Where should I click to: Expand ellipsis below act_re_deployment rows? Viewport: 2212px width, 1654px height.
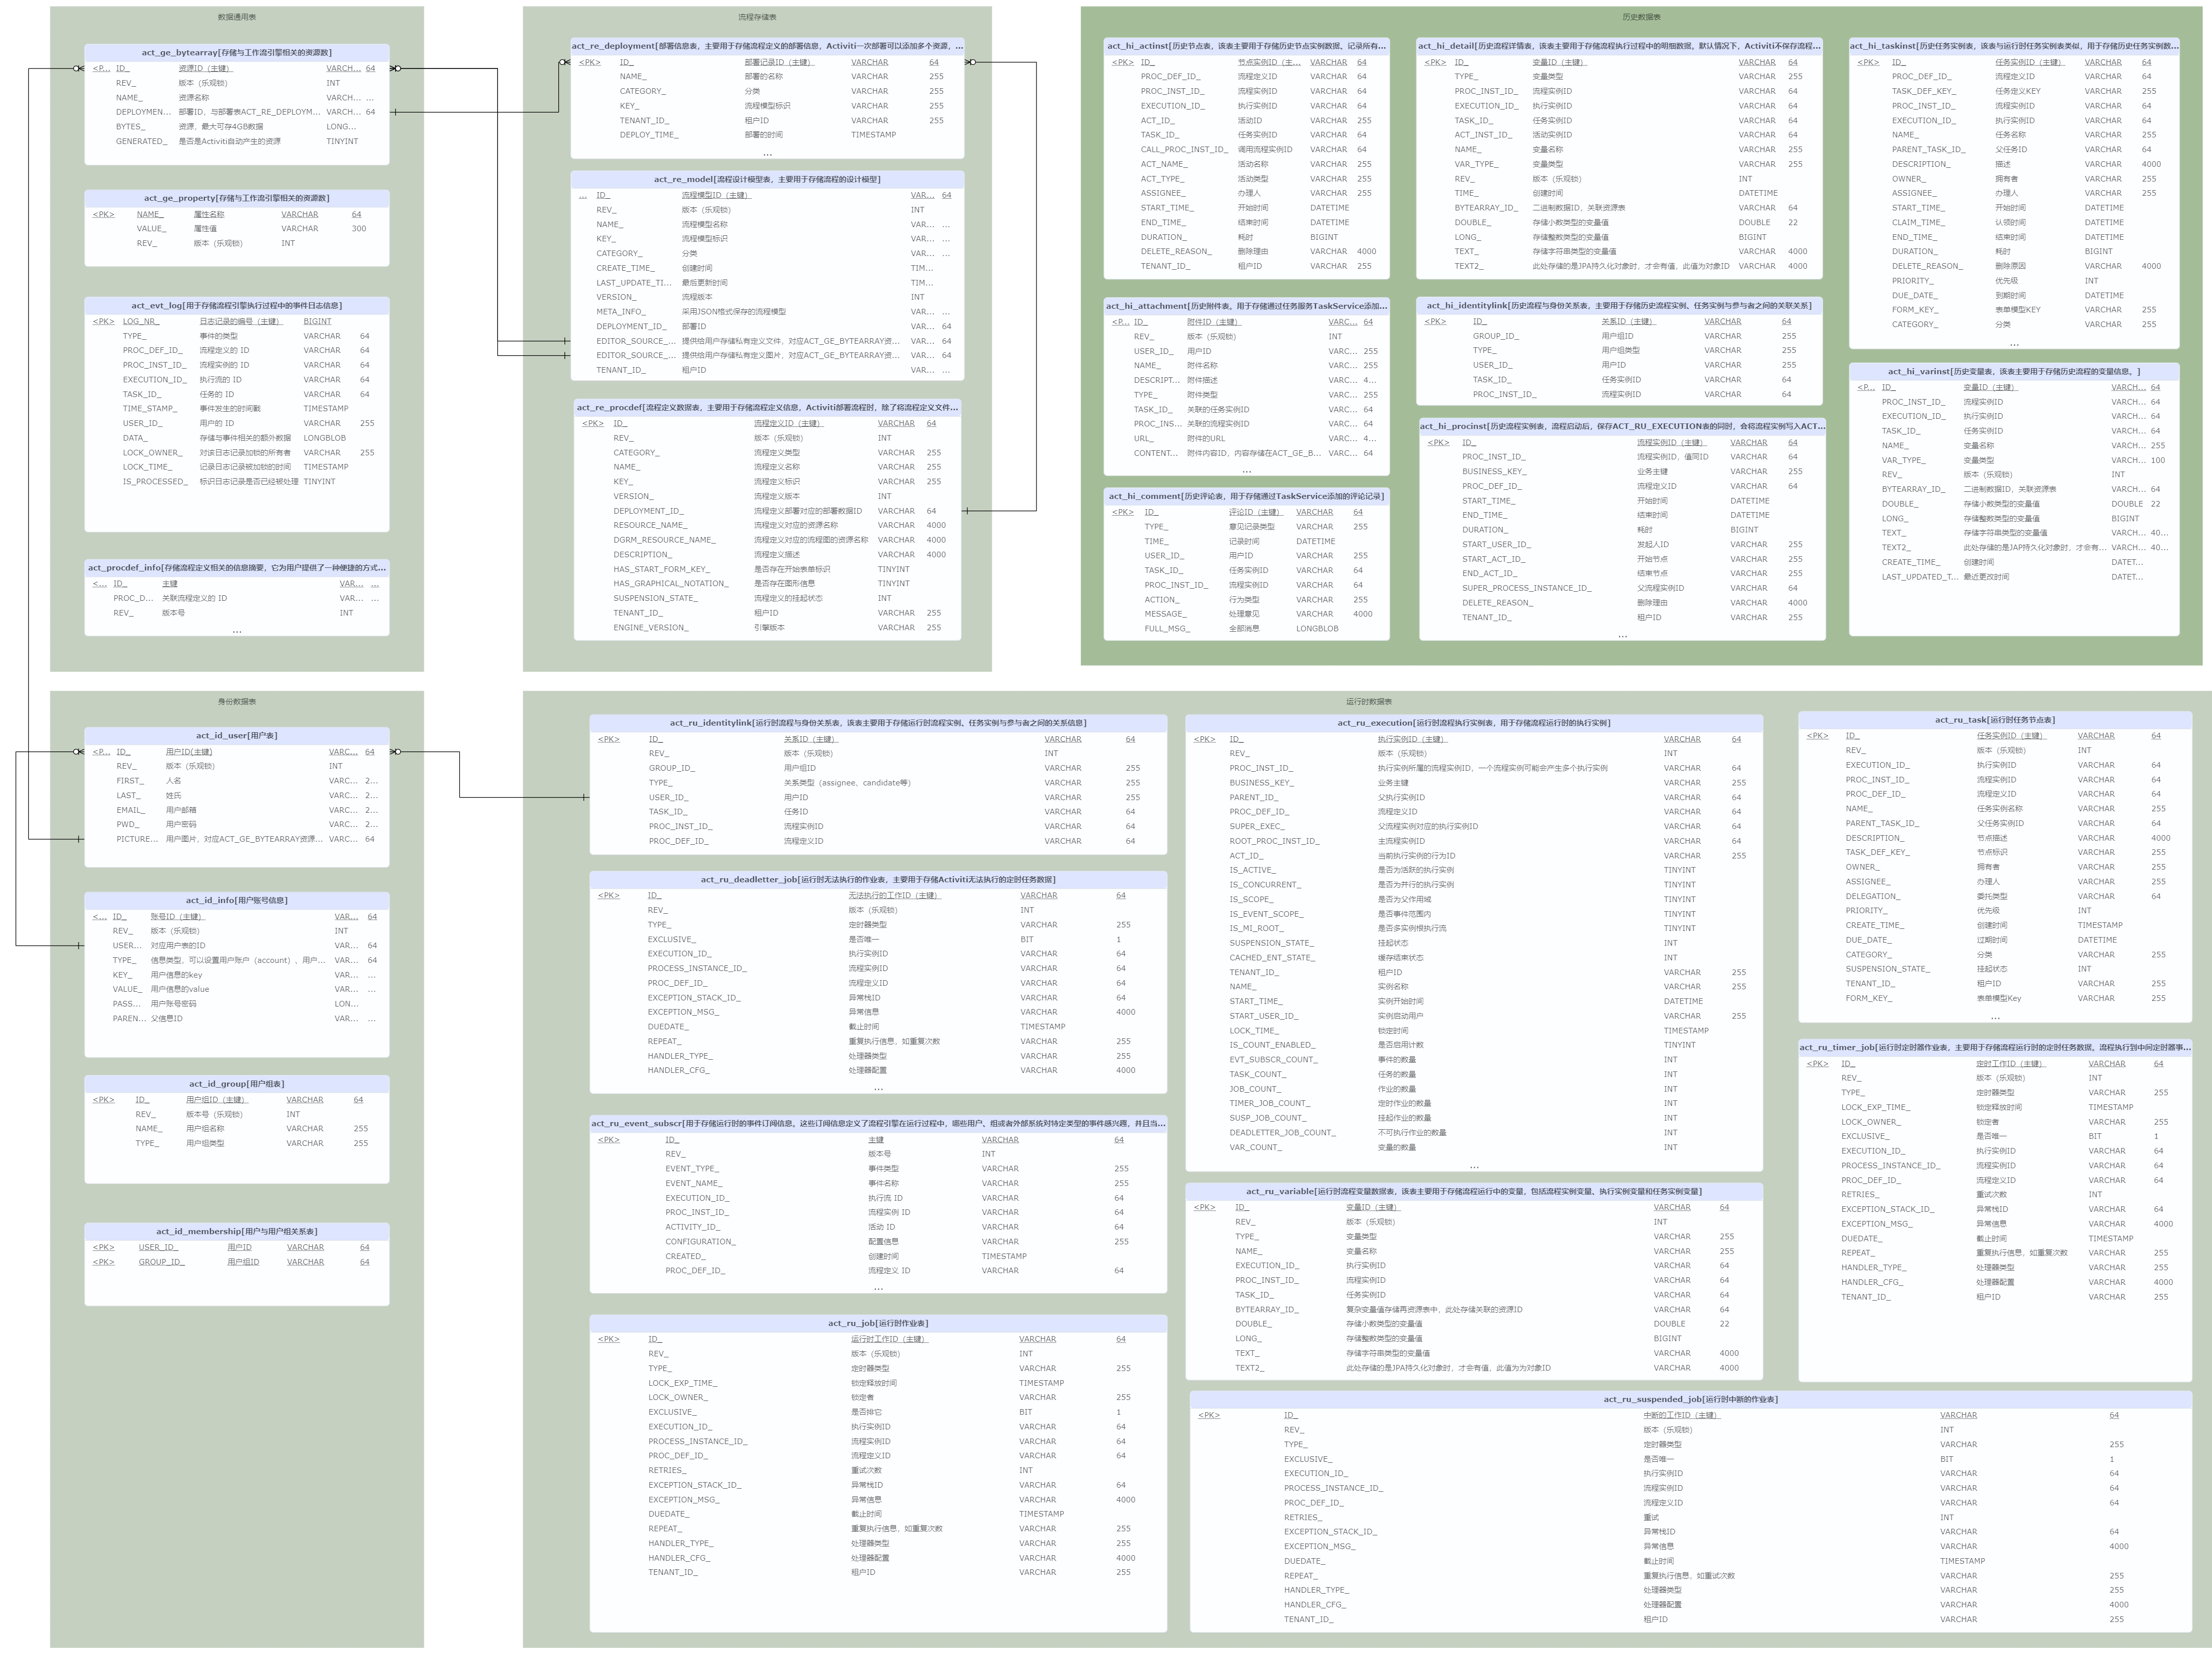[x=767, y=155]
